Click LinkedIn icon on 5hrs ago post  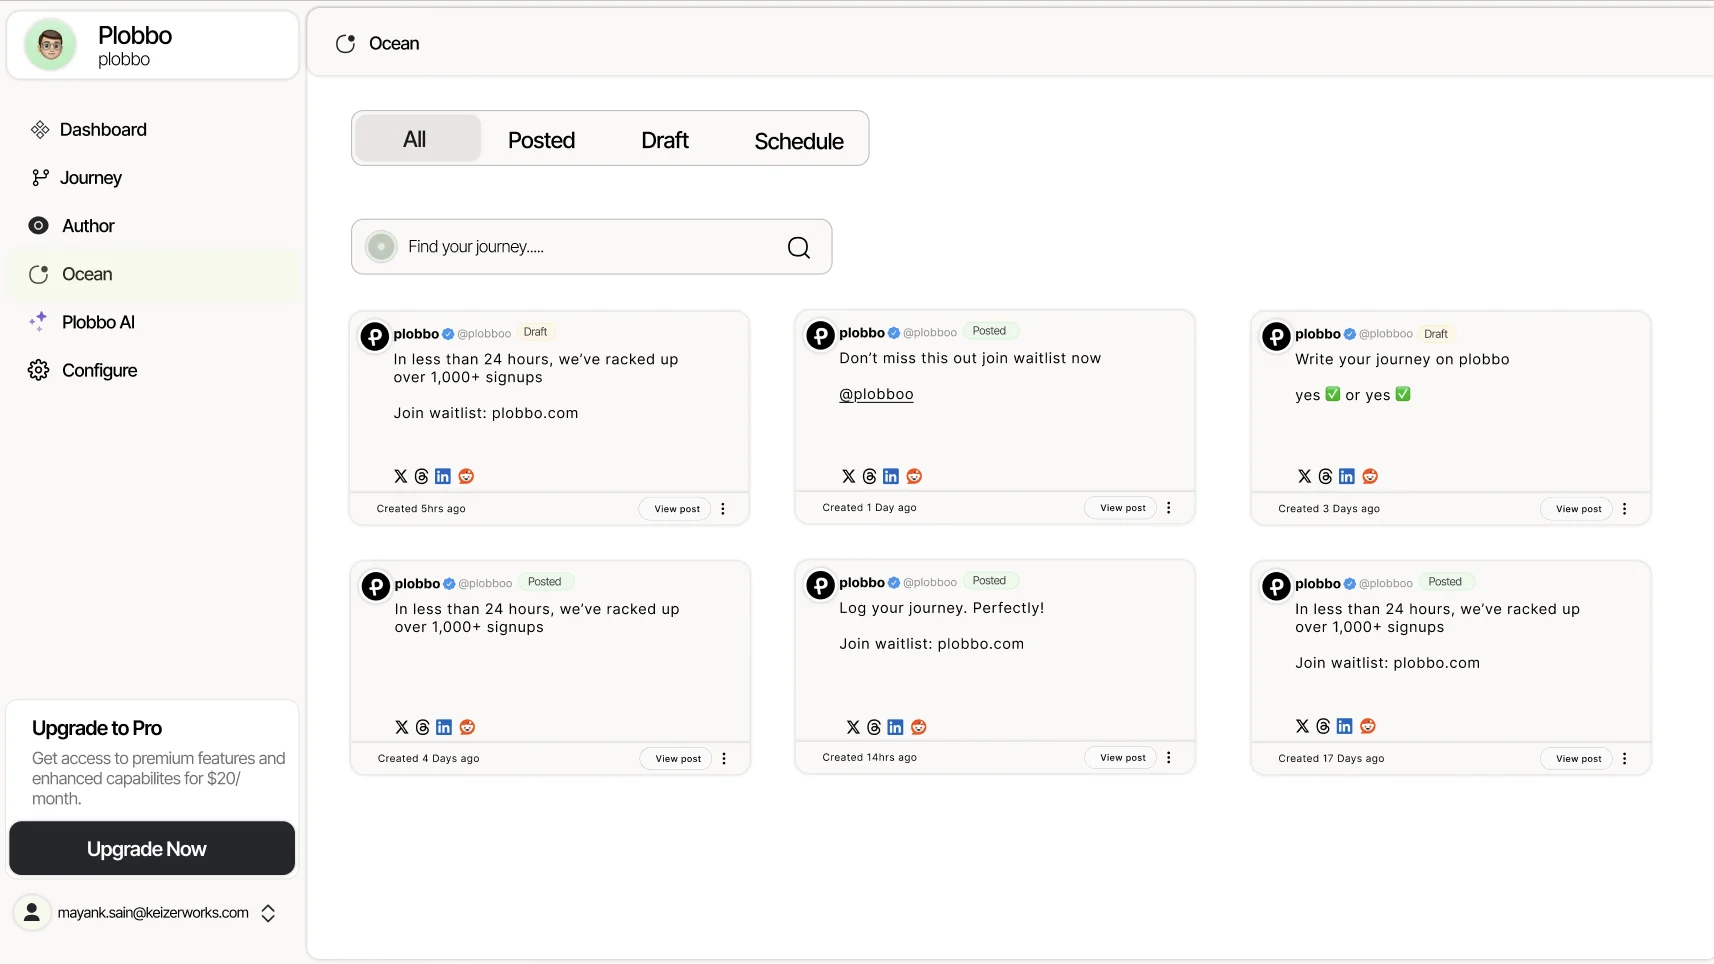tap(443, 476)
